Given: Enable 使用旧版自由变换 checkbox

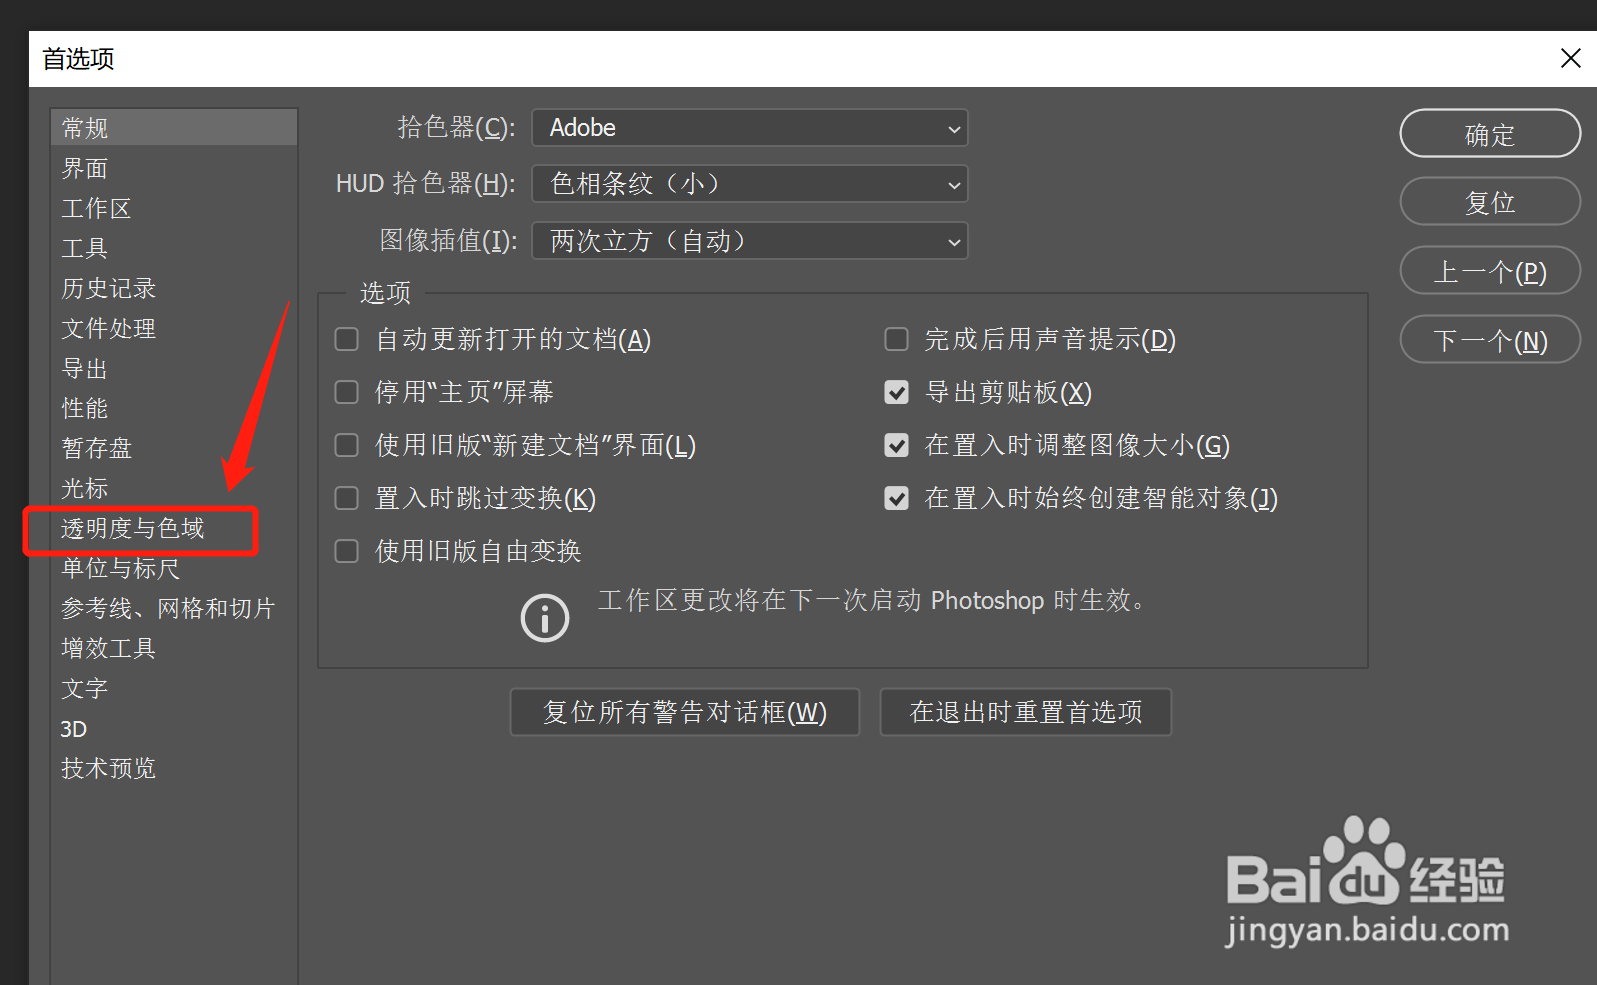Looking at the screenshot, I should click(347, 551).
